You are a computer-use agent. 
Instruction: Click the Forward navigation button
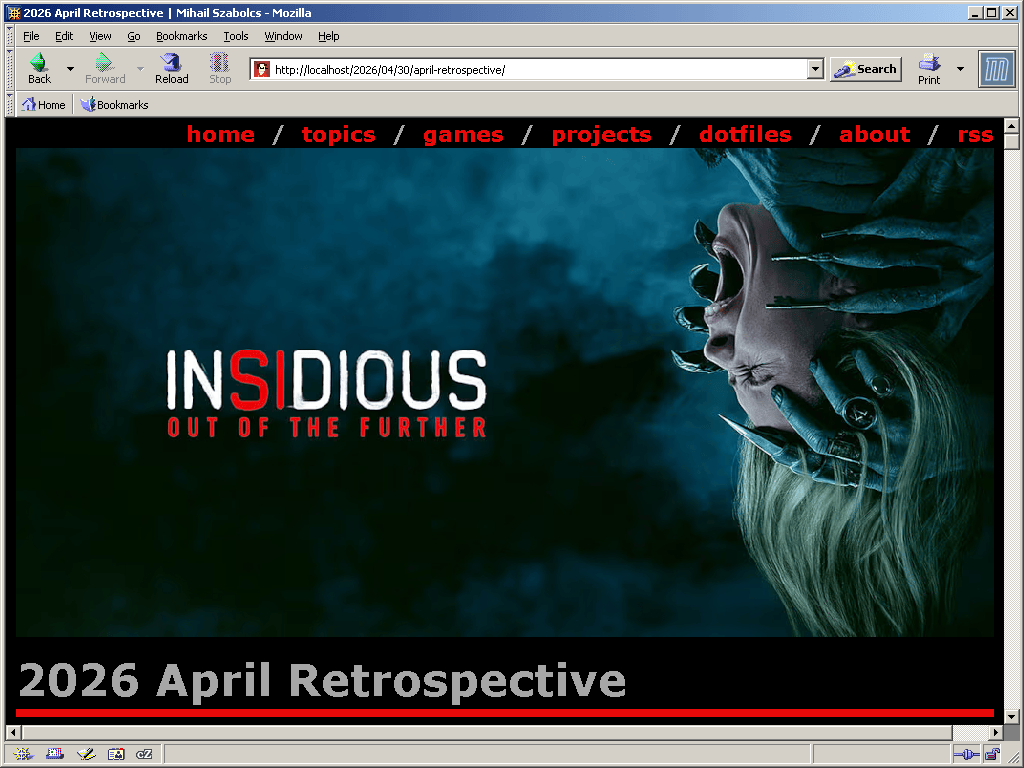[x=104, y=69]
